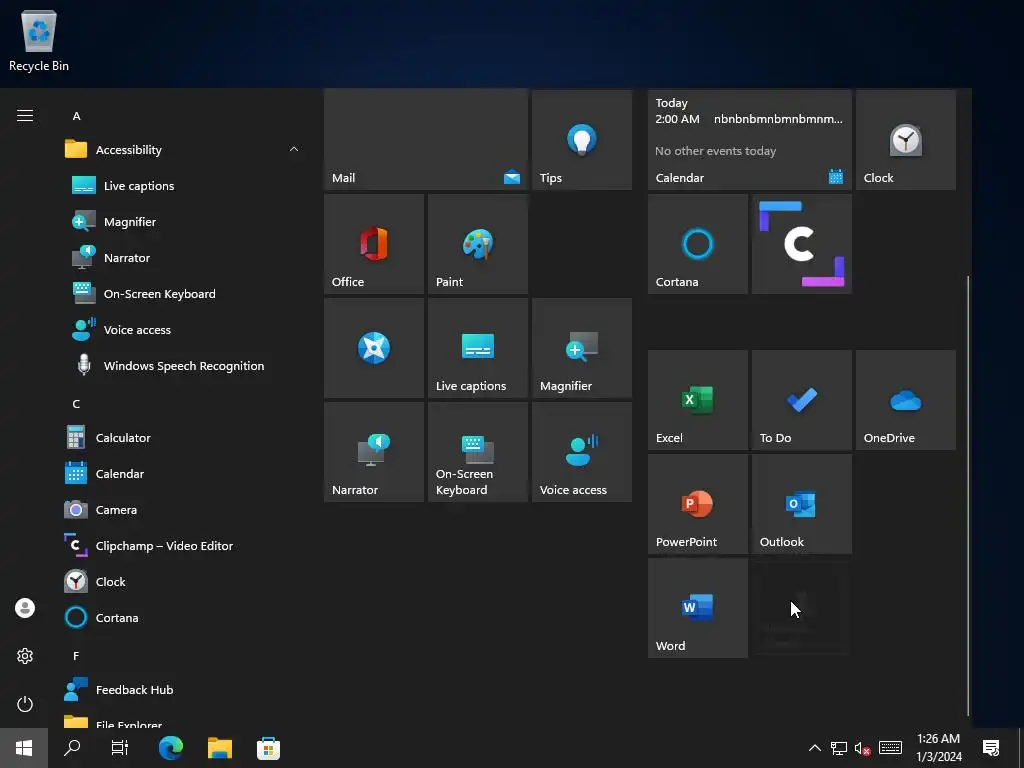Viewport: 1024px width, 768px height.
Task: Launch the Live captions tile
Action: pos(478,348)
